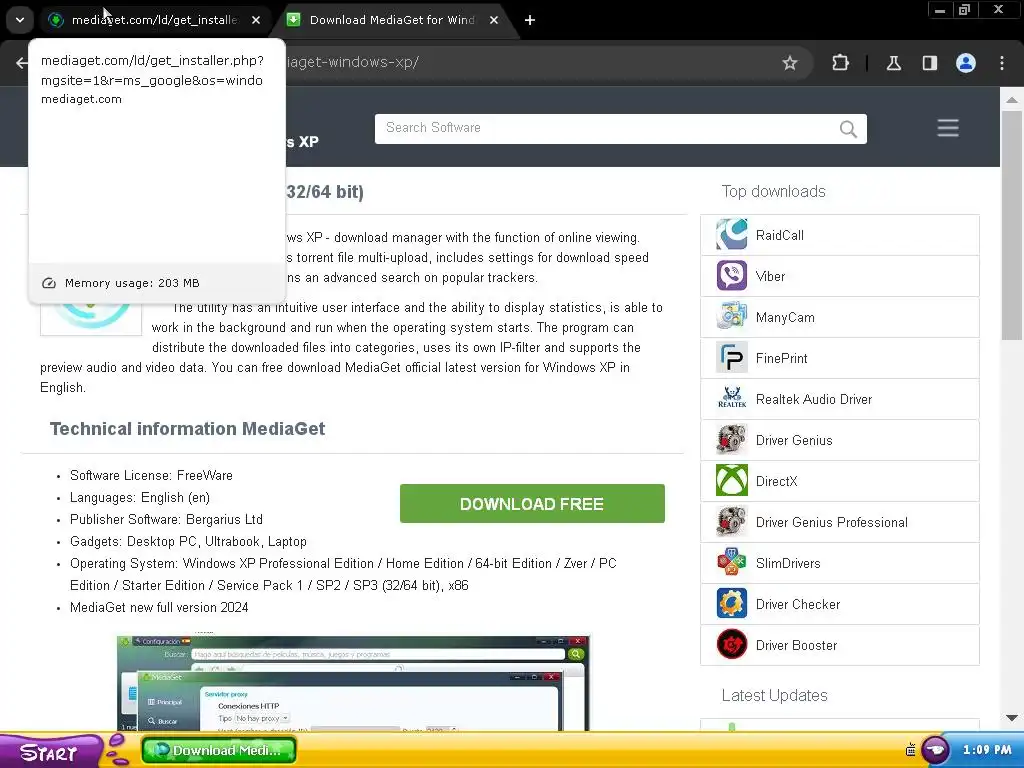Open the Driver Checker link text
Image resolution: width=1024 pixels, height=768 pixels.
[798, 605]
